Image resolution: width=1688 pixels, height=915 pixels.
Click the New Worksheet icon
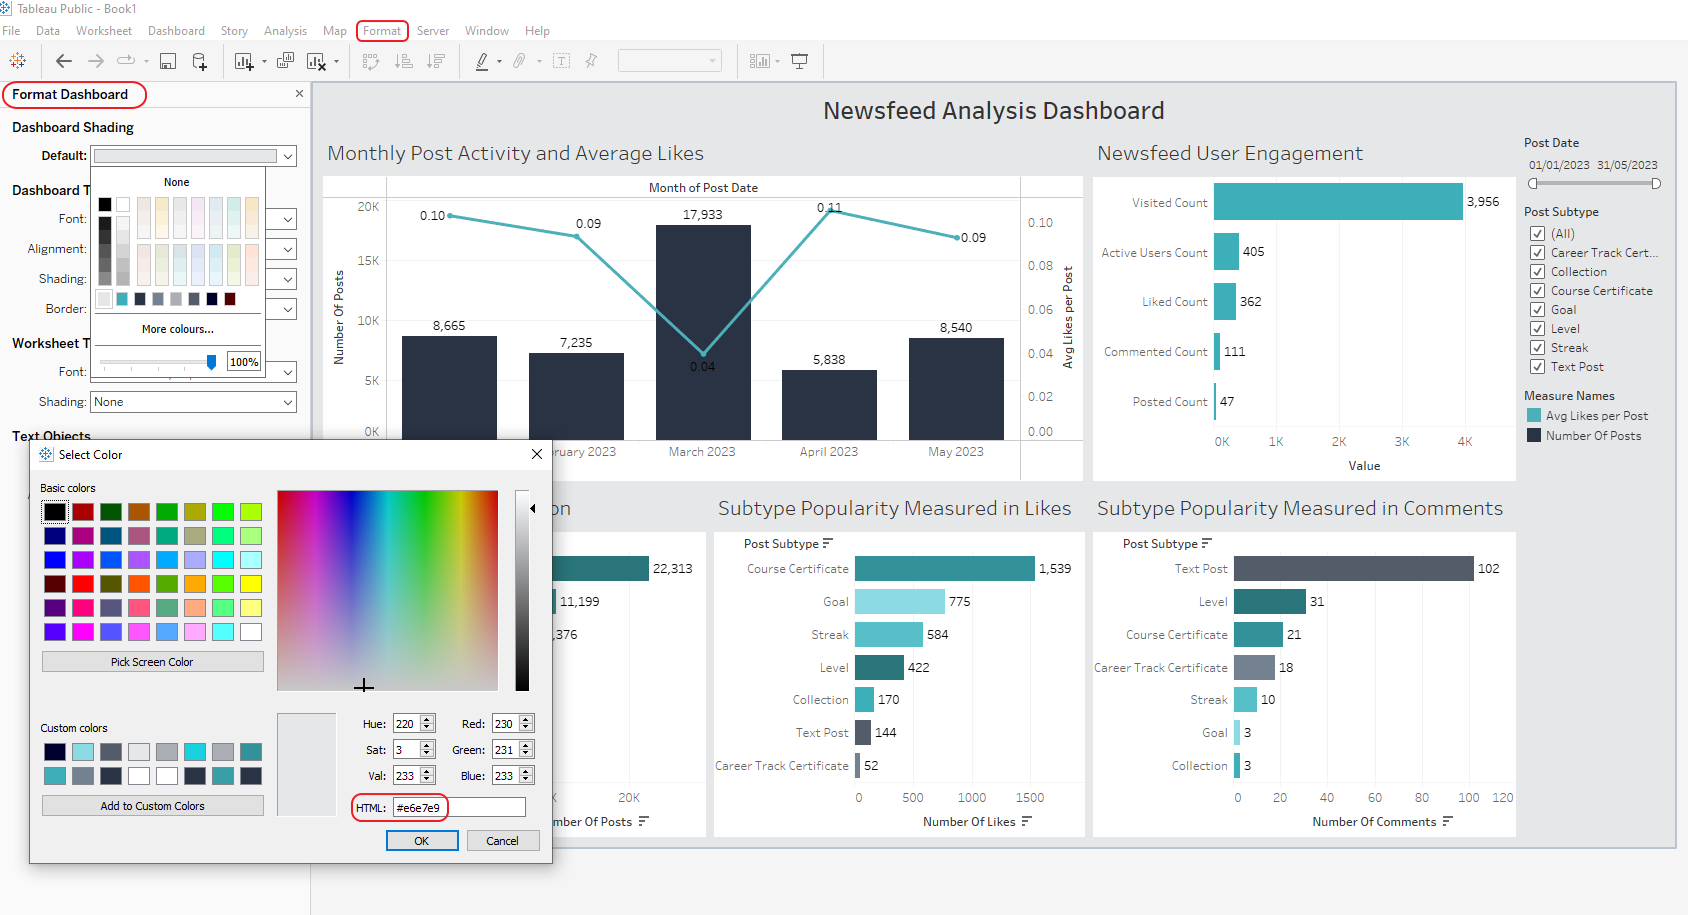[x=244, y=61]
